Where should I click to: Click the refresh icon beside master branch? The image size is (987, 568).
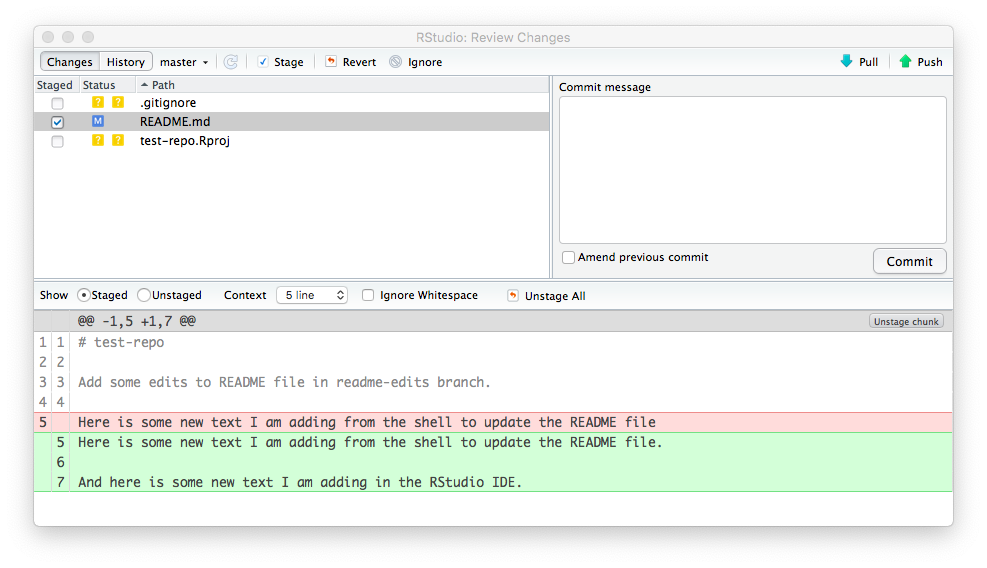pyautogui.click(x=231, y=62)
